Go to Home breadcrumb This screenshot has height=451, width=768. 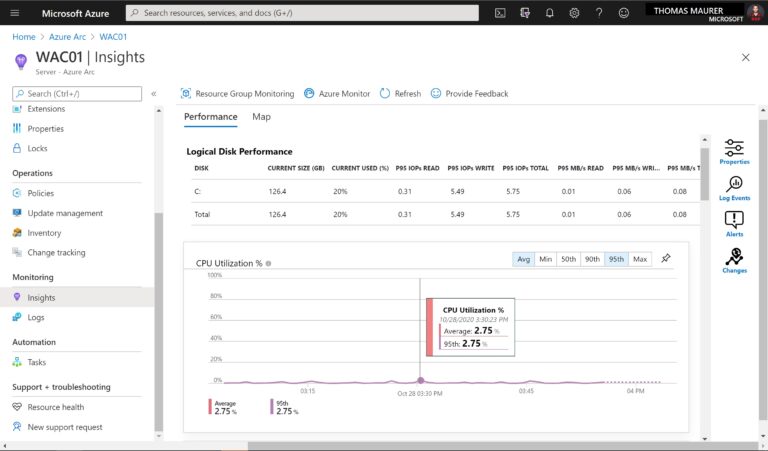24,37
